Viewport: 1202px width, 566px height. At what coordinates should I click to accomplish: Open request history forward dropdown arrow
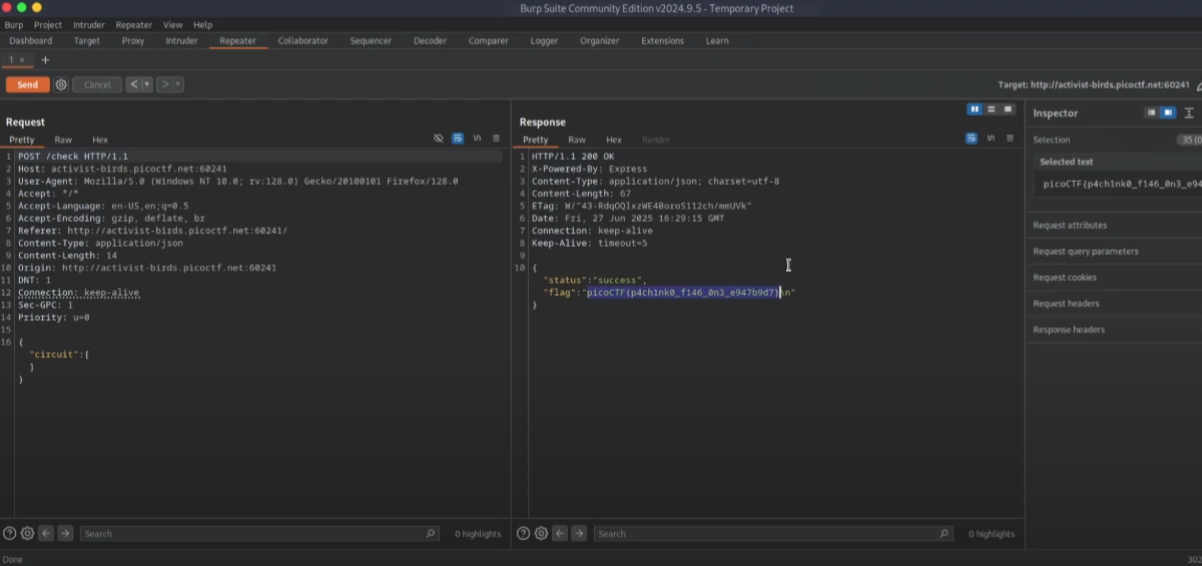[x=179, y=85]
